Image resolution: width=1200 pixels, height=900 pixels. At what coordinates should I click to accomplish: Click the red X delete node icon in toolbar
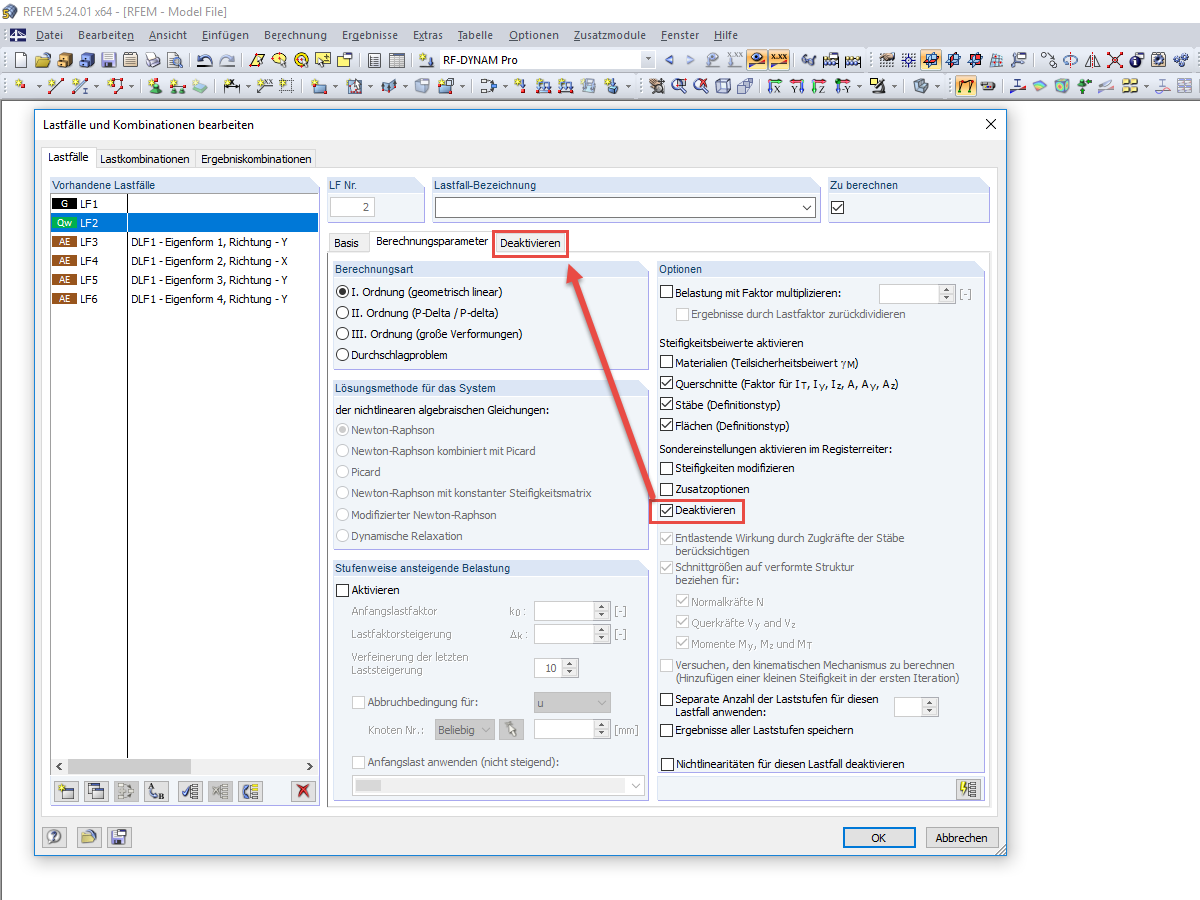(1115, 60)
